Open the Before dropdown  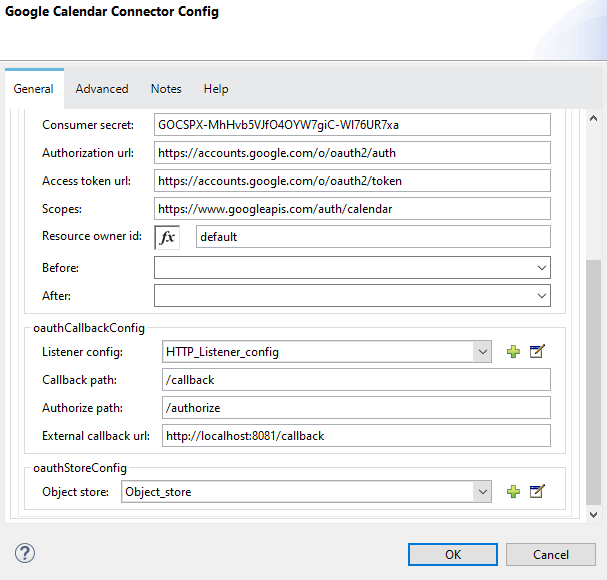tap(542, 268)
